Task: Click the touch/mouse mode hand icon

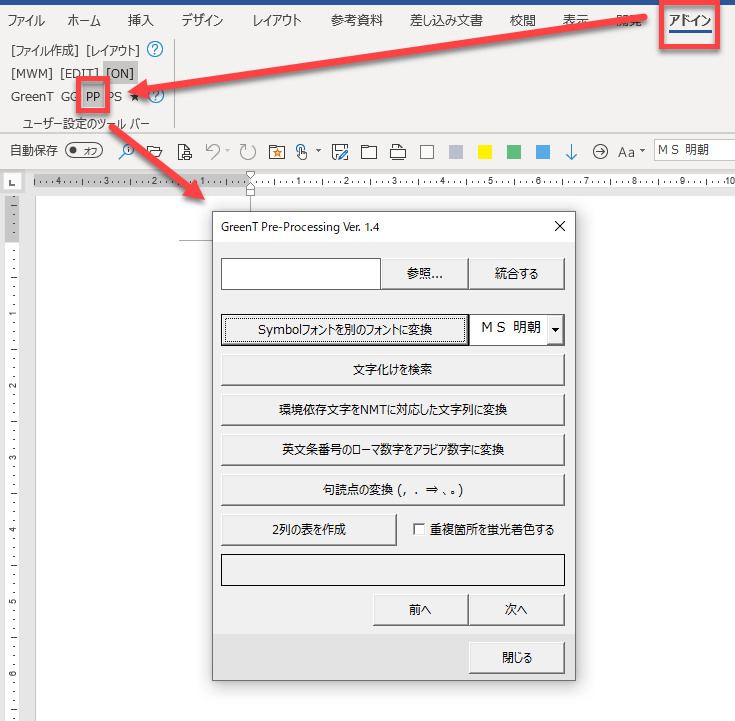Action: 302,152
